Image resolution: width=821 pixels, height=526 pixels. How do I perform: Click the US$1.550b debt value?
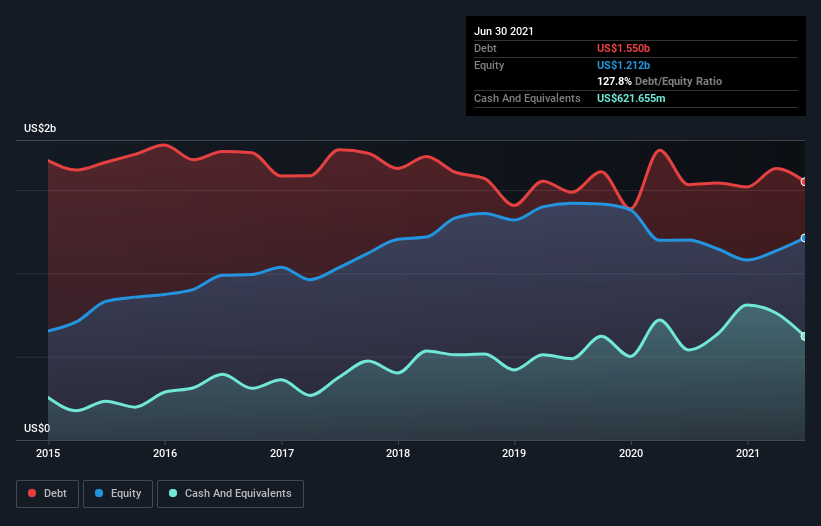[624, 48]
